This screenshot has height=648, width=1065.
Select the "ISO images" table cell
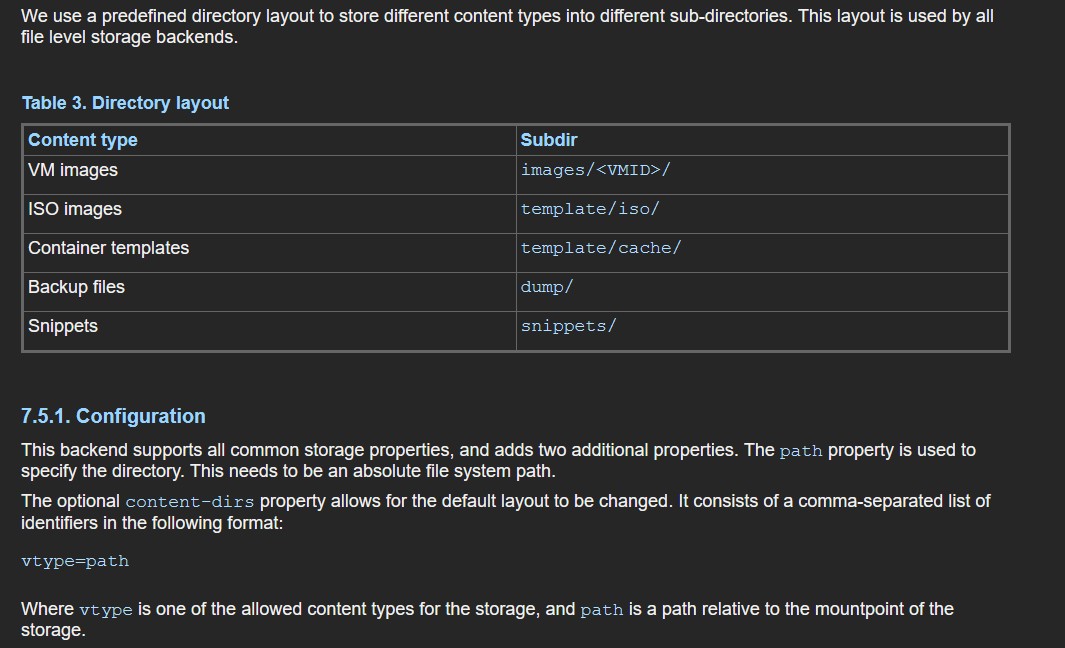[x=75, y=209]
